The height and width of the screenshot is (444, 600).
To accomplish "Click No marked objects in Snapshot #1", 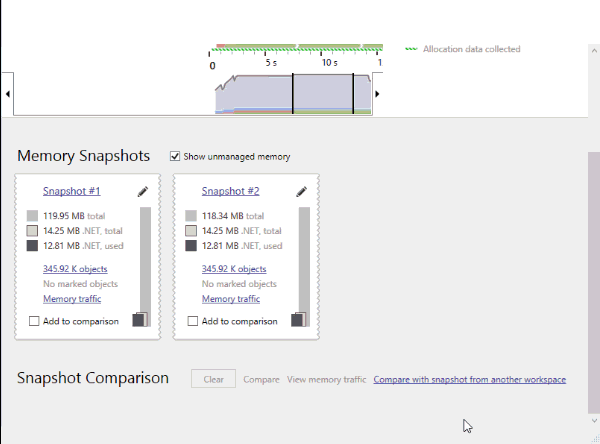I will coord(80,284).
